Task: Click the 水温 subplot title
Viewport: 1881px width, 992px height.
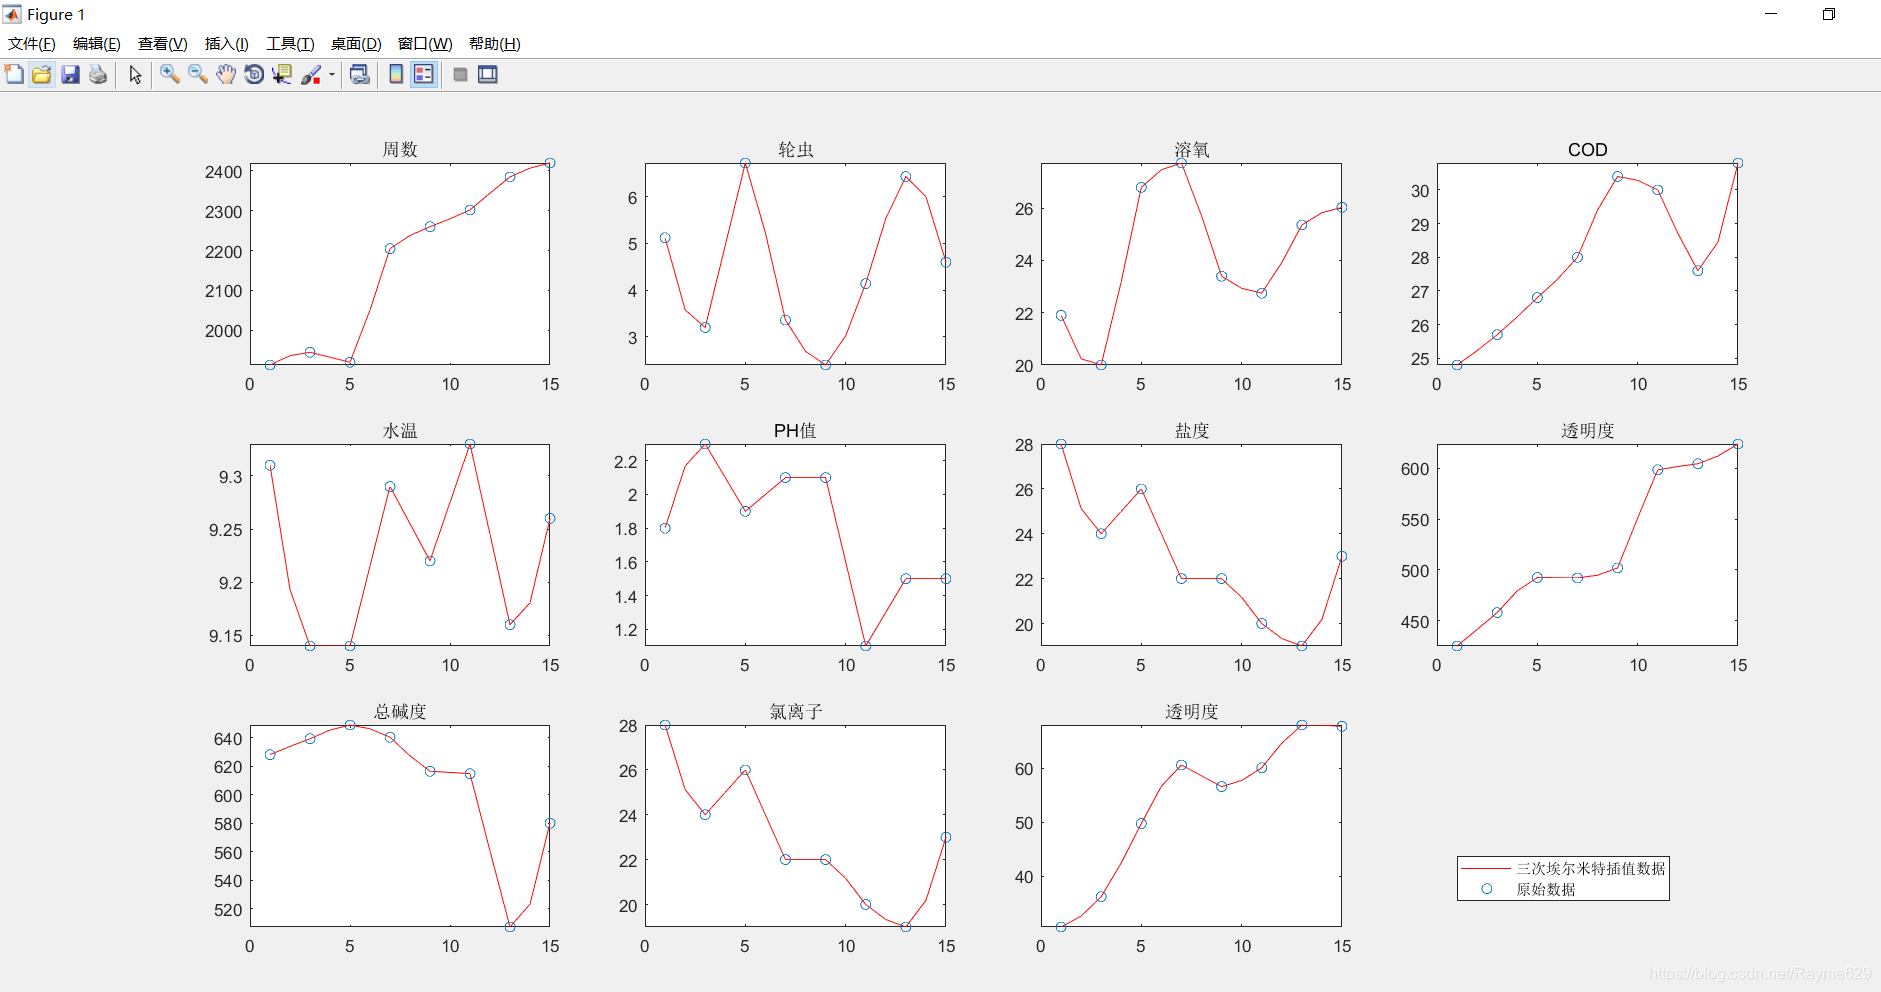Action: (x=400, y=431)
